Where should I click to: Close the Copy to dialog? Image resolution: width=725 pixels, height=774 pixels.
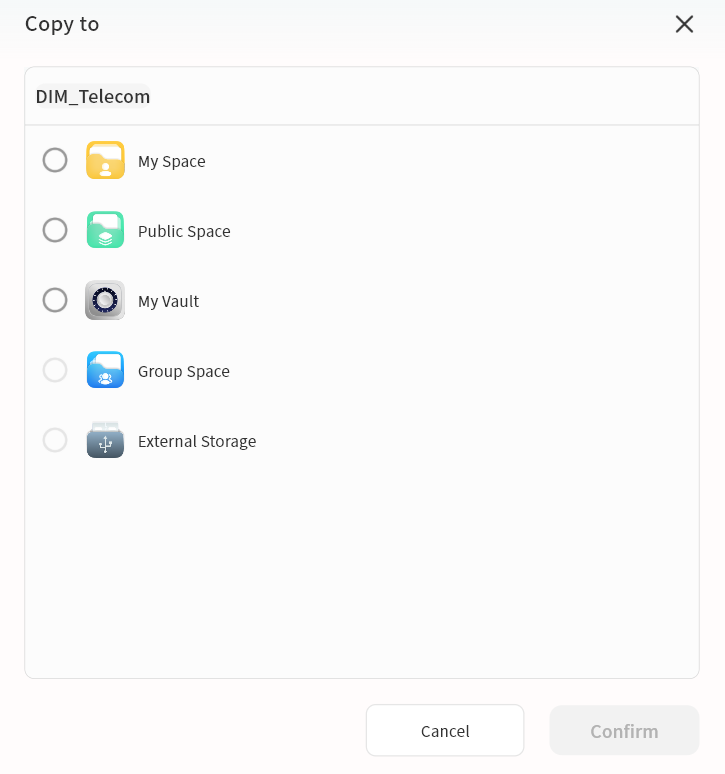[x=684, y=24]
